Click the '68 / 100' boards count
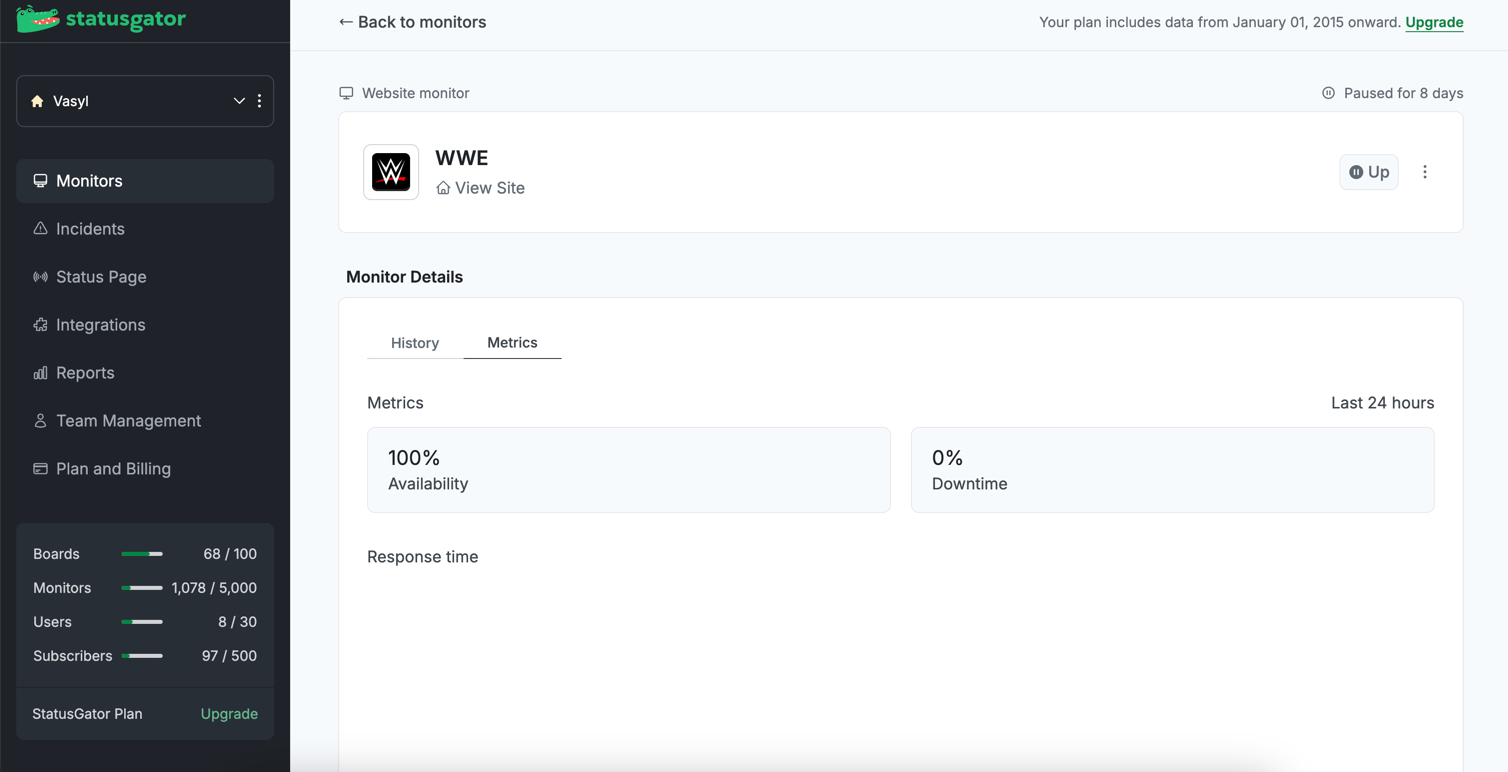The width and height of the screenshot is (1508, 772). tap(230, 554)
